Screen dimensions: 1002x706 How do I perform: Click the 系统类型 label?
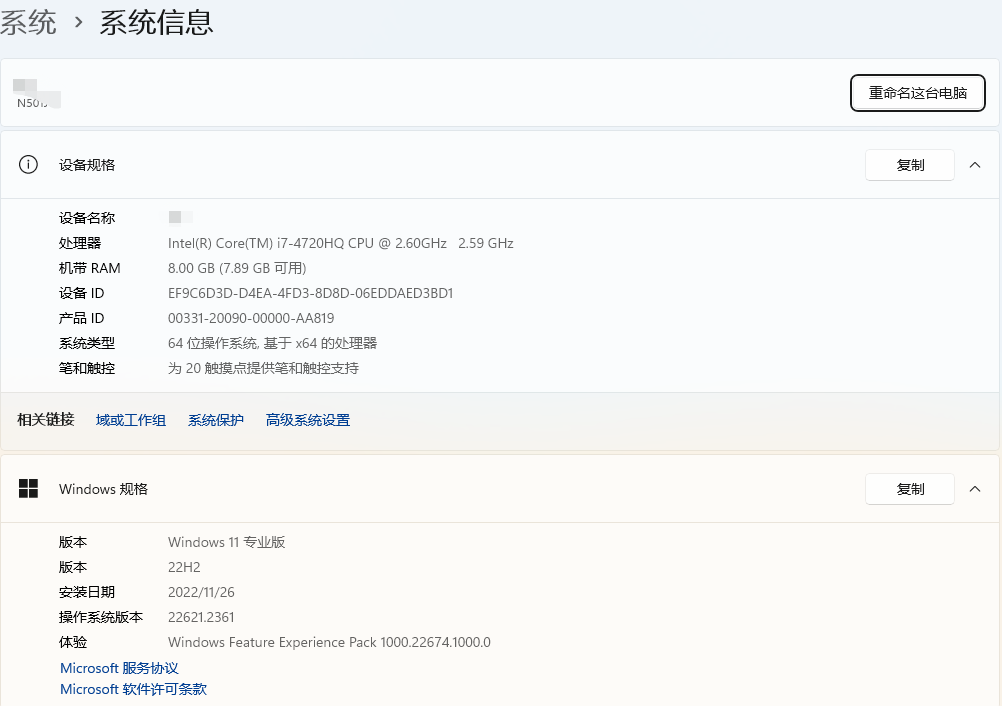coord(87,343)
